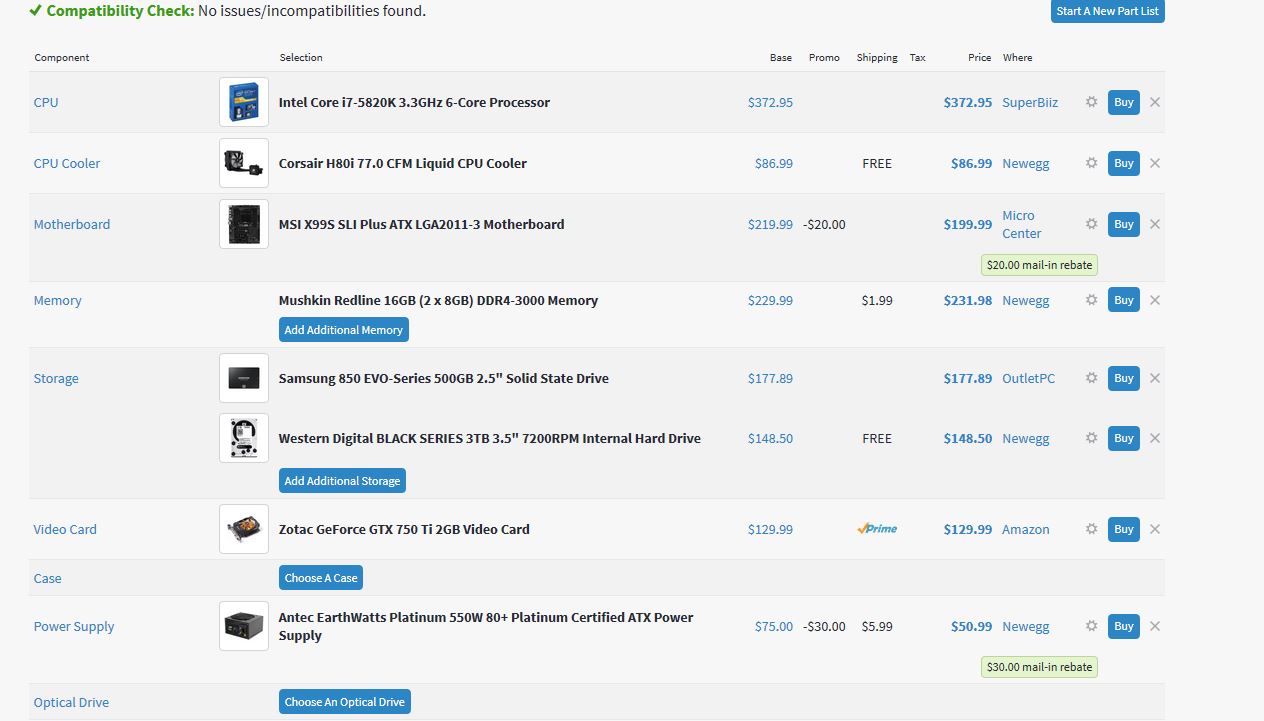Open the Video Card category link
The height and width of the screenshot is (721, 1264).
coord(65,529)
